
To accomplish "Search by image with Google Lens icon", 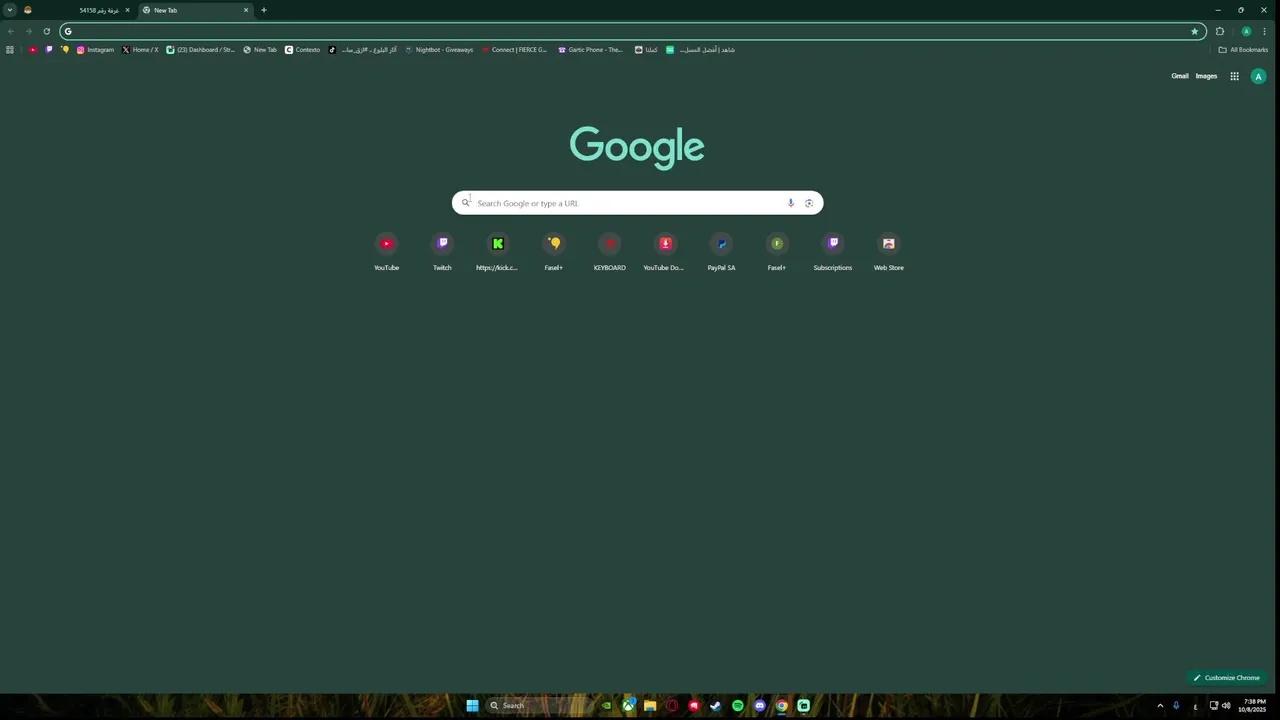I will (x=809, y=203).
